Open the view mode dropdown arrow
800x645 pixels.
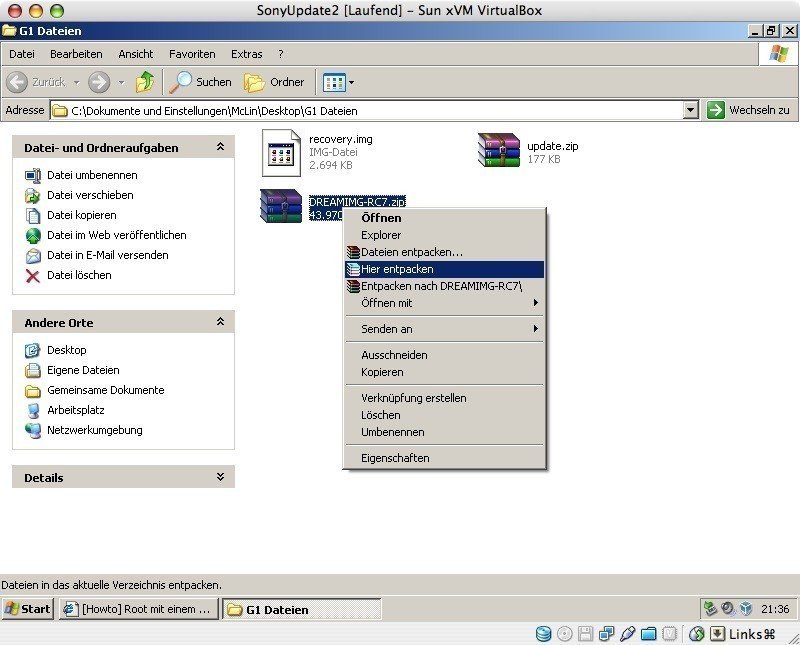352,82
